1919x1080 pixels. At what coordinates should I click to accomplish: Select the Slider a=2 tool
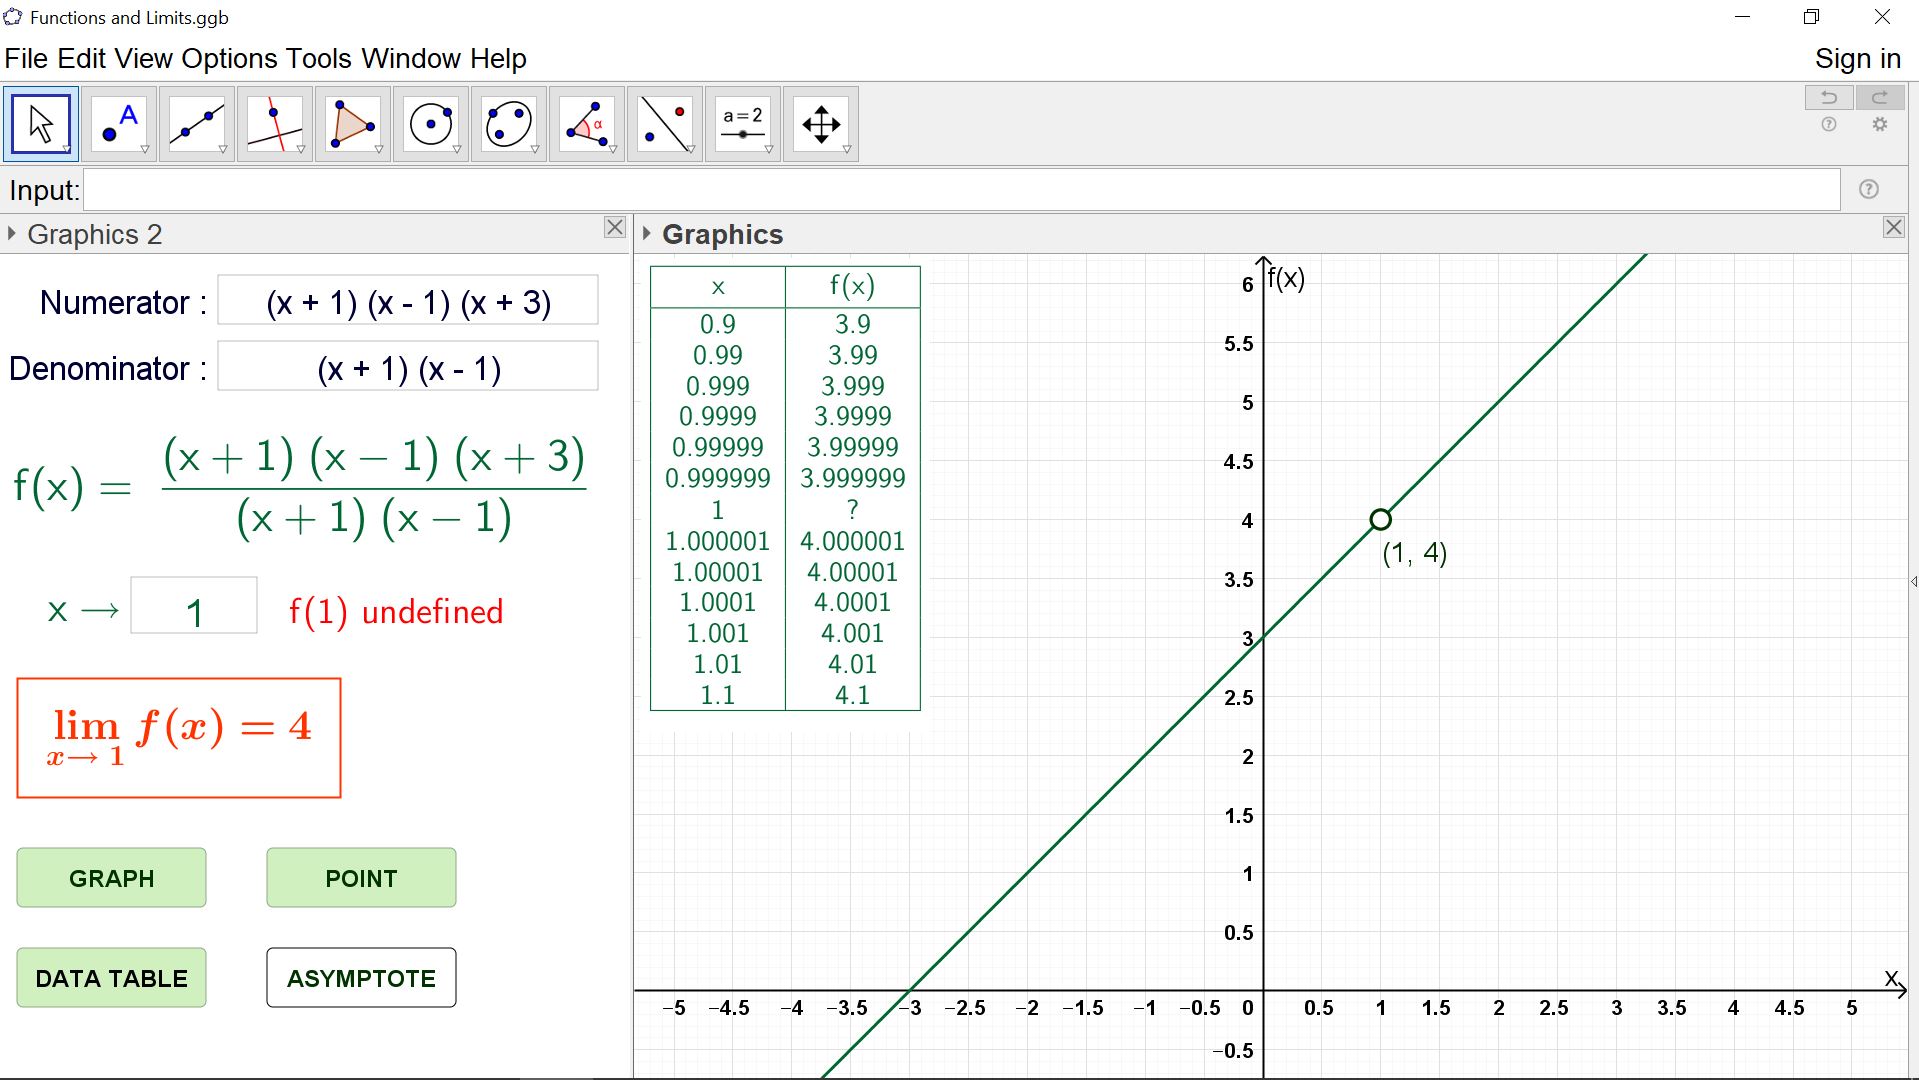point(743,124)
